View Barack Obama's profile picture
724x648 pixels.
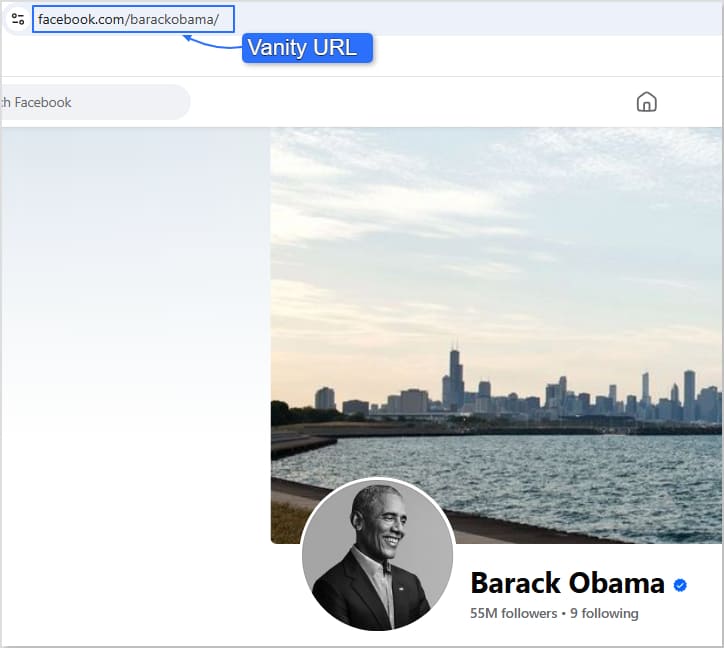(x=378, y=554)
